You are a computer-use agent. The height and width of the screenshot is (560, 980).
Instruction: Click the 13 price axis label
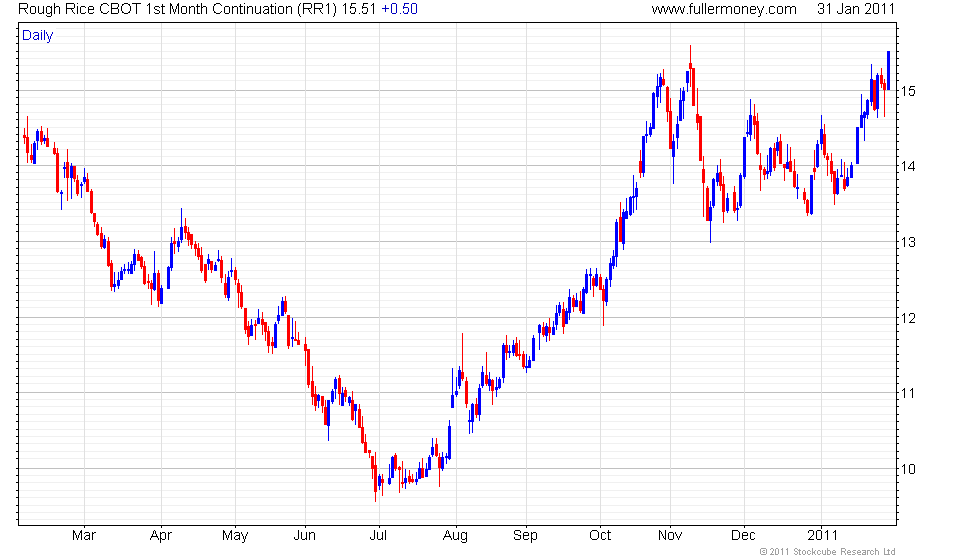tap(908, 242)
